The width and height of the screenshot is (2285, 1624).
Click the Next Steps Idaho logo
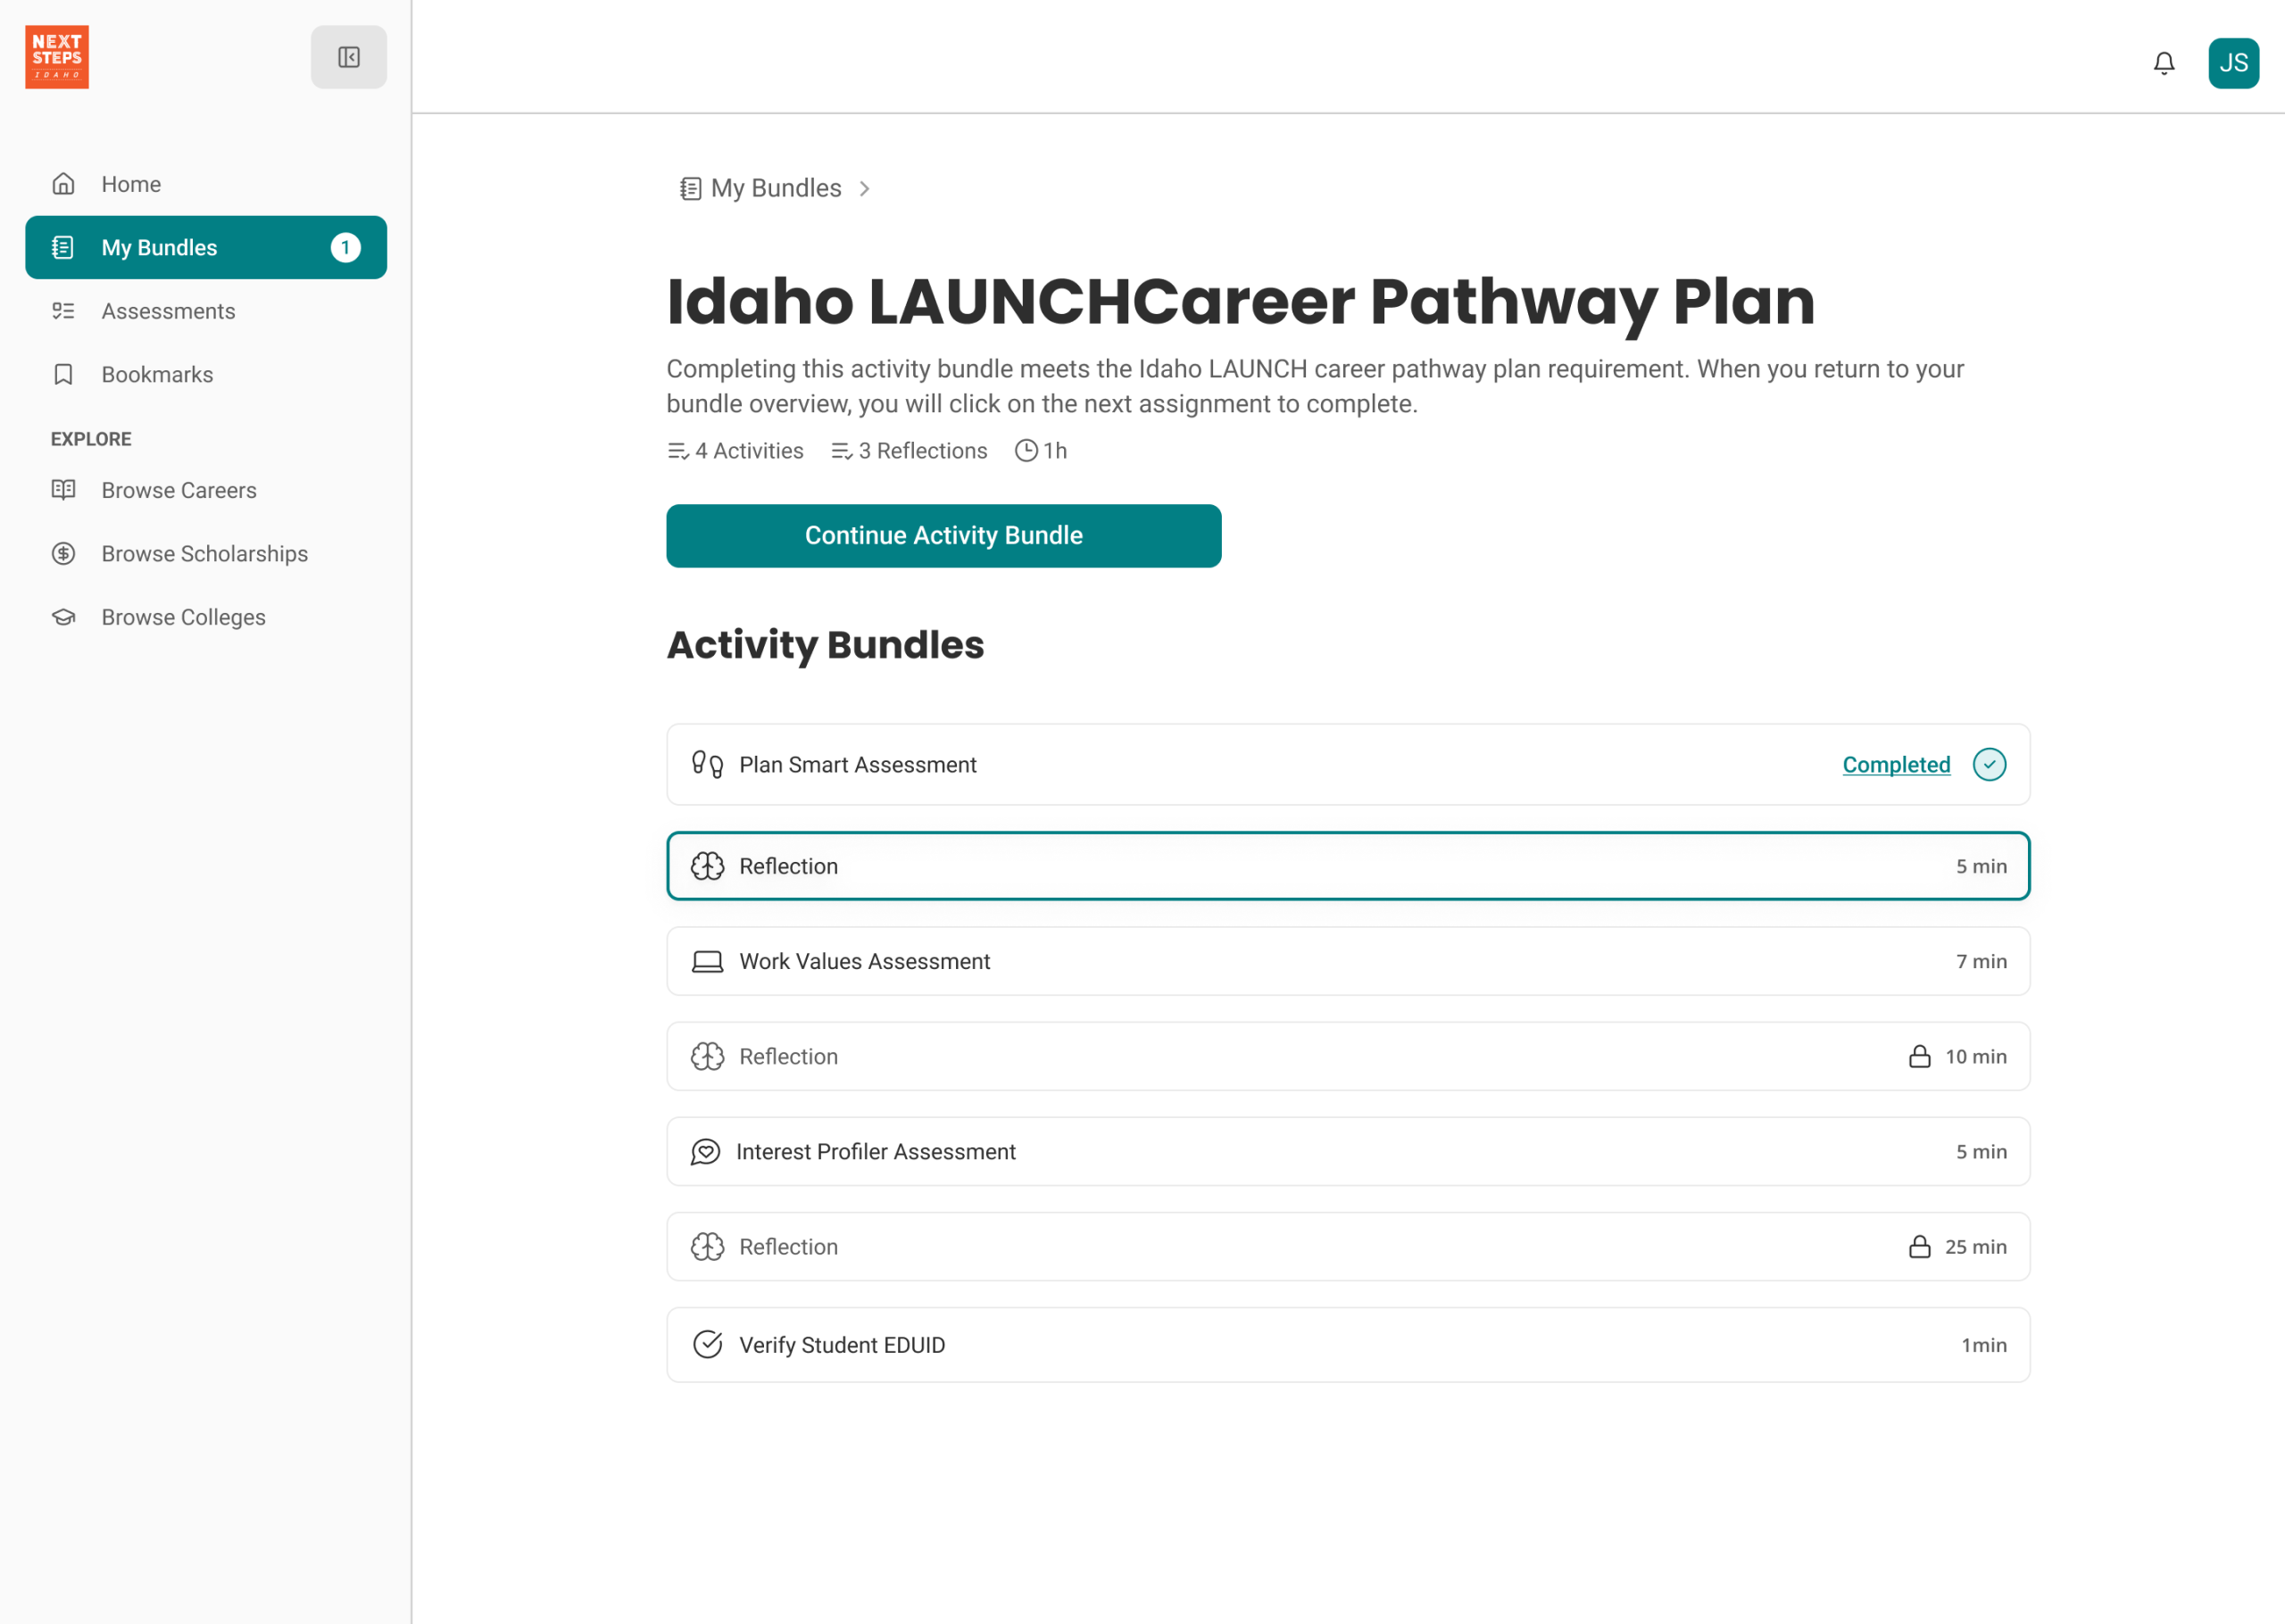pyautogui.click(x=57, y=57)
